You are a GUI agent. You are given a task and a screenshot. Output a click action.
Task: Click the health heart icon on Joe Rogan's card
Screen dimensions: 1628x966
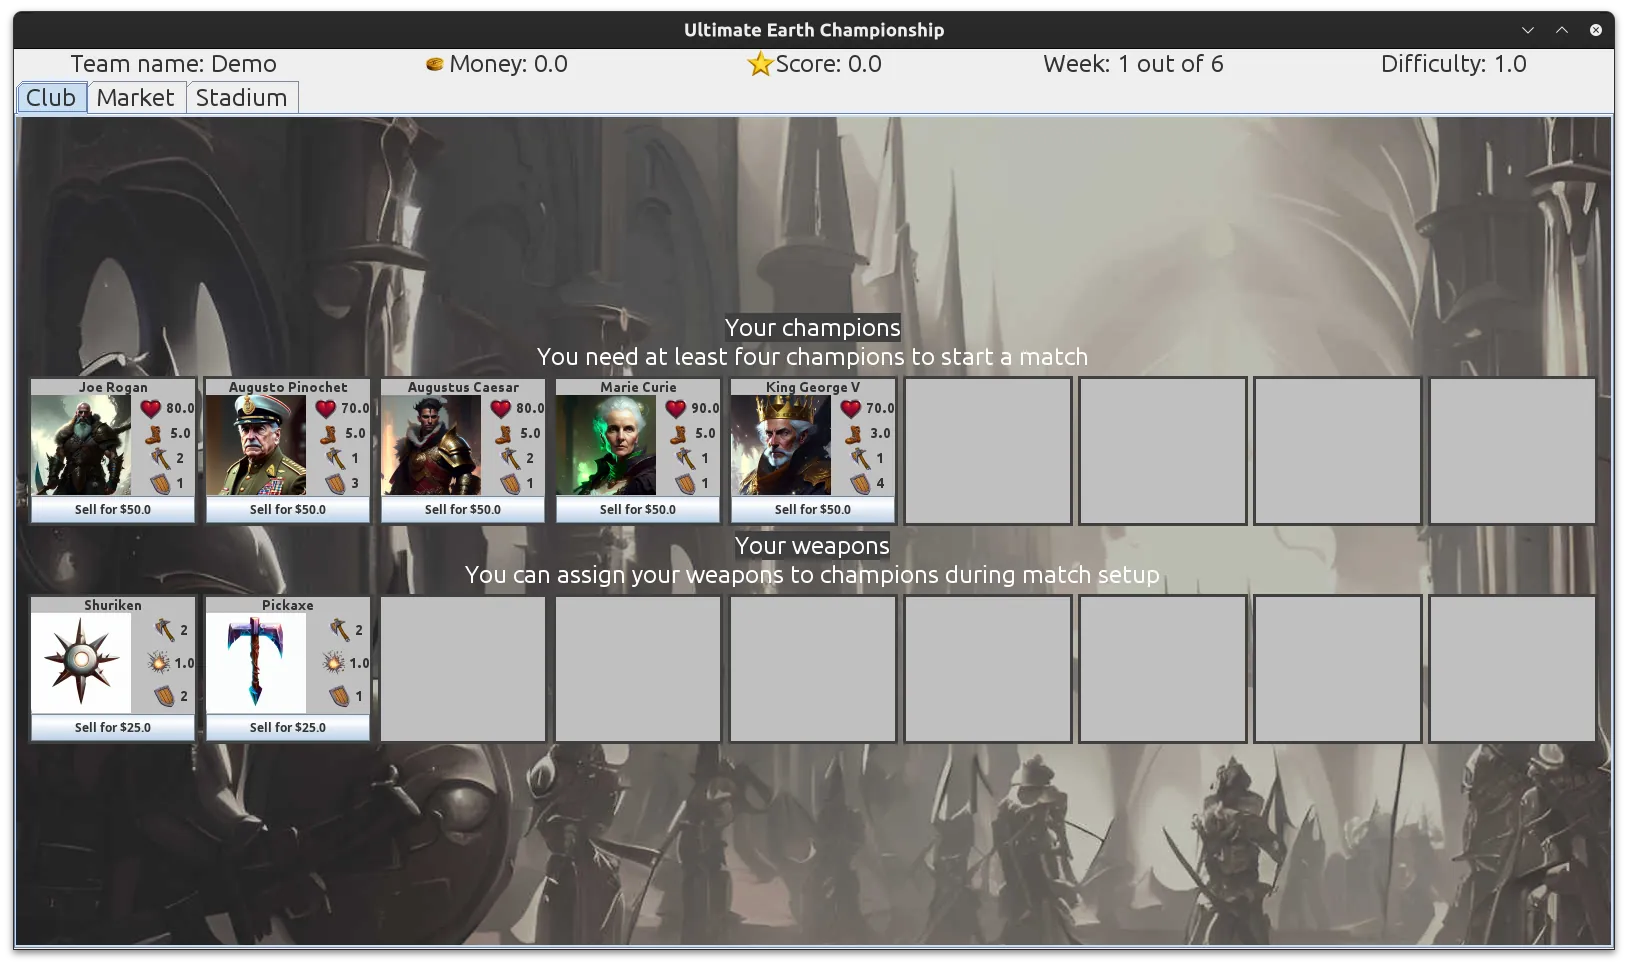pos(151,408)
